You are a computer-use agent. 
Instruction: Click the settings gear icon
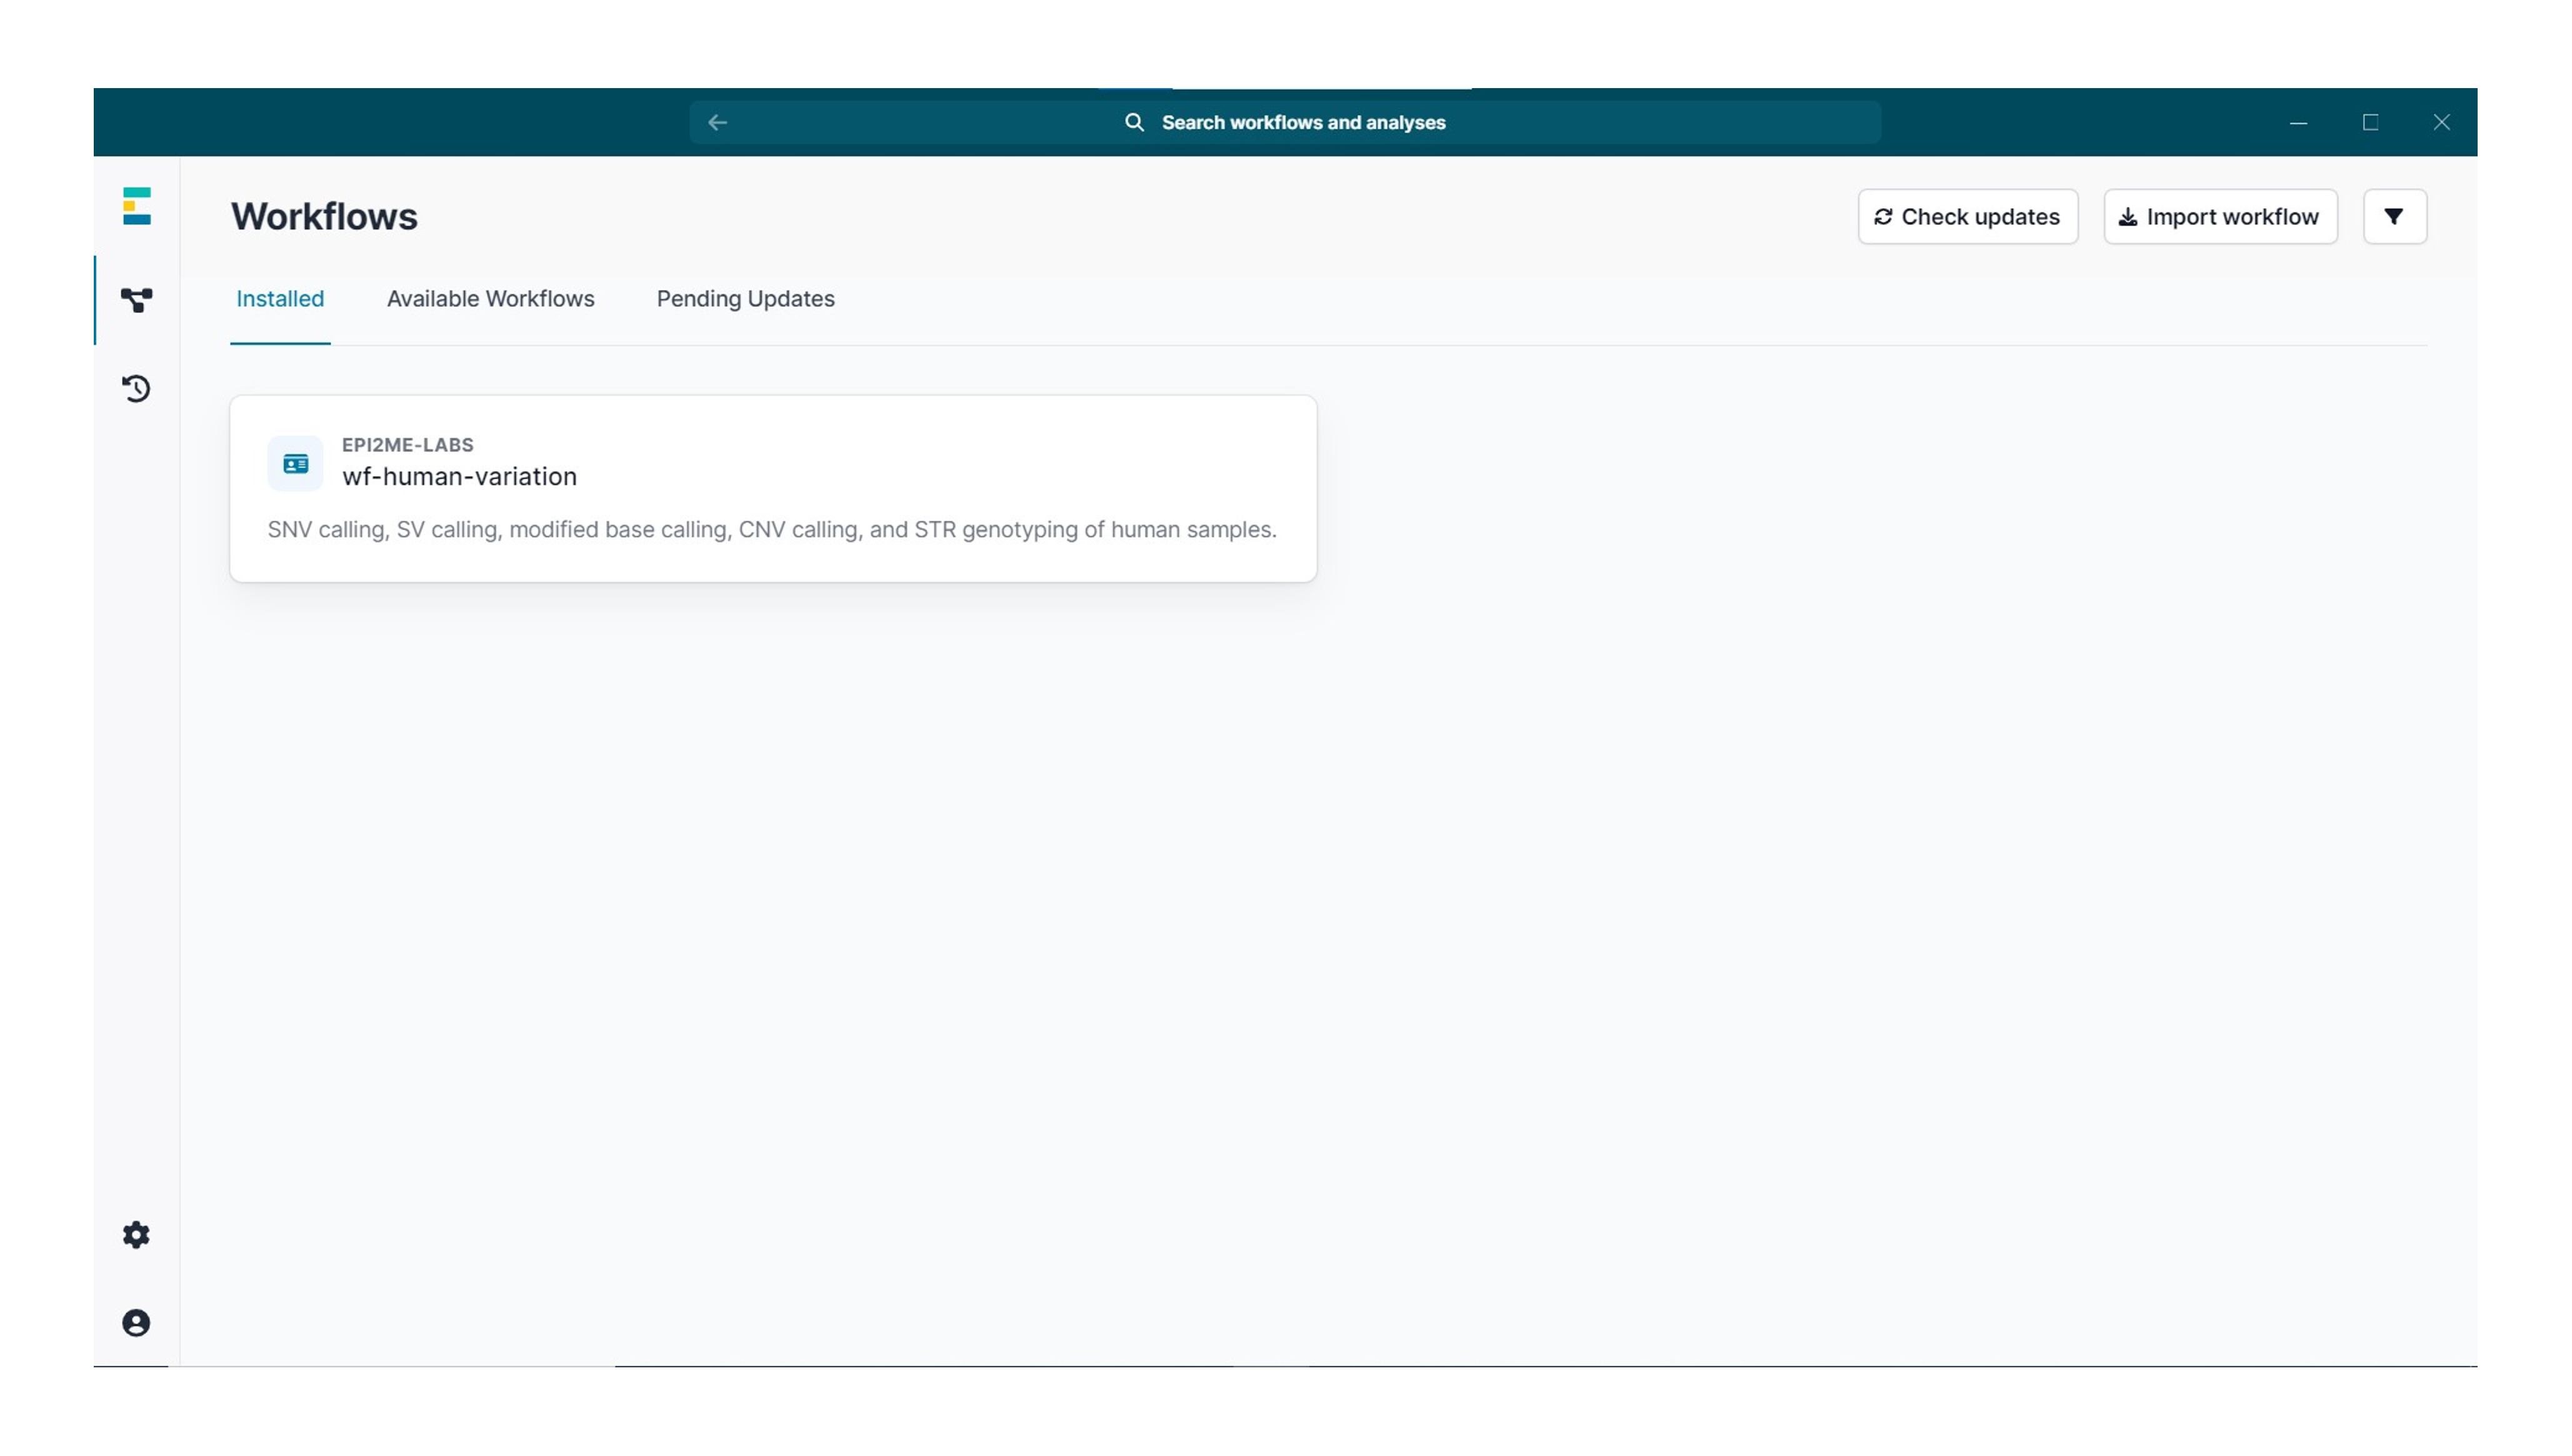click(x=136, y=1234)
